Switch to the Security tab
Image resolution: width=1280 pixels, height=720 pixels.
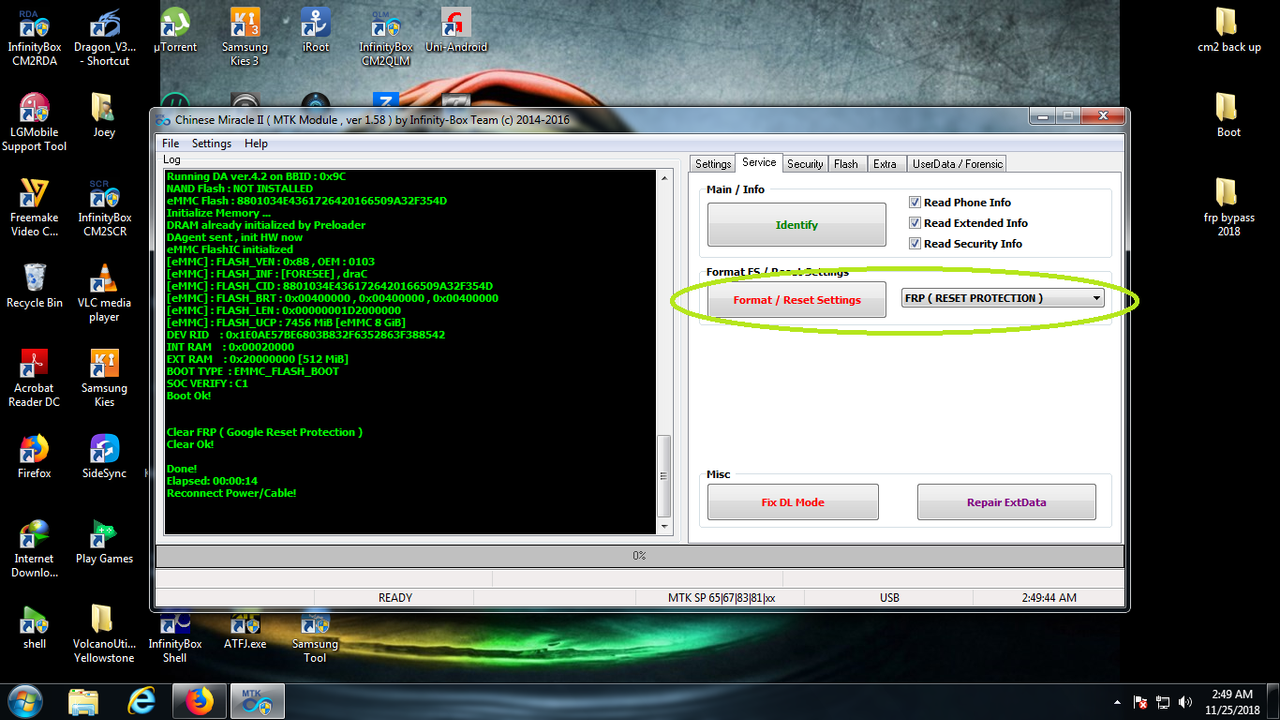tap(805, 164)
